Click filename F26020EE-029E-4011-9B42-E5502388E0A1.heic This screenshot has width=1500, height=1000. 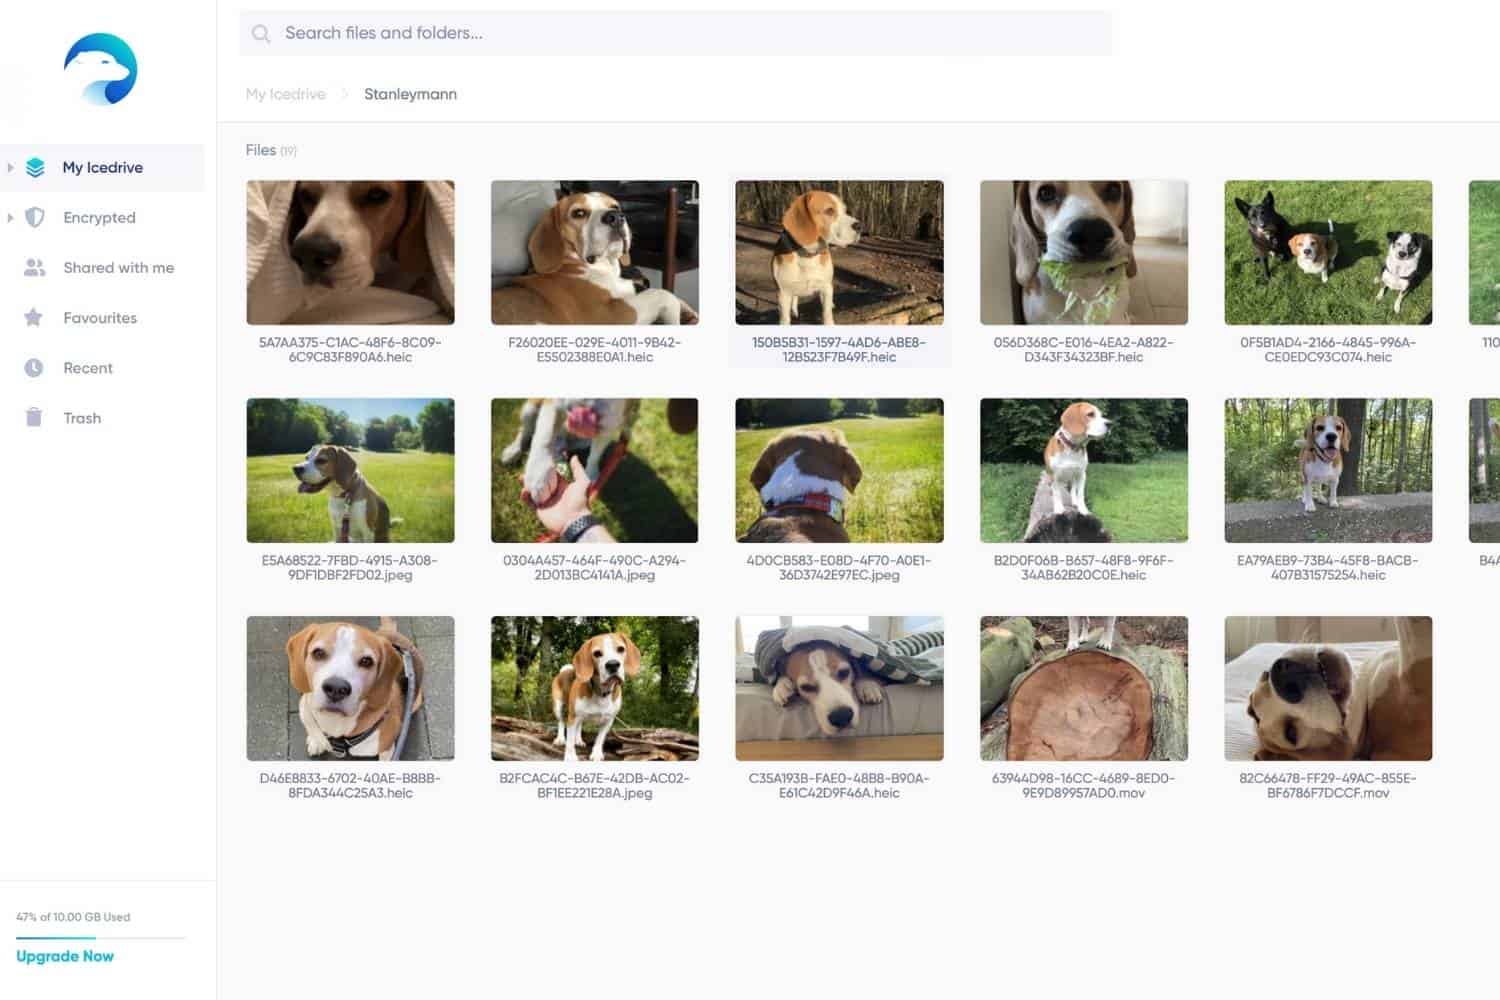pos(595,350)
